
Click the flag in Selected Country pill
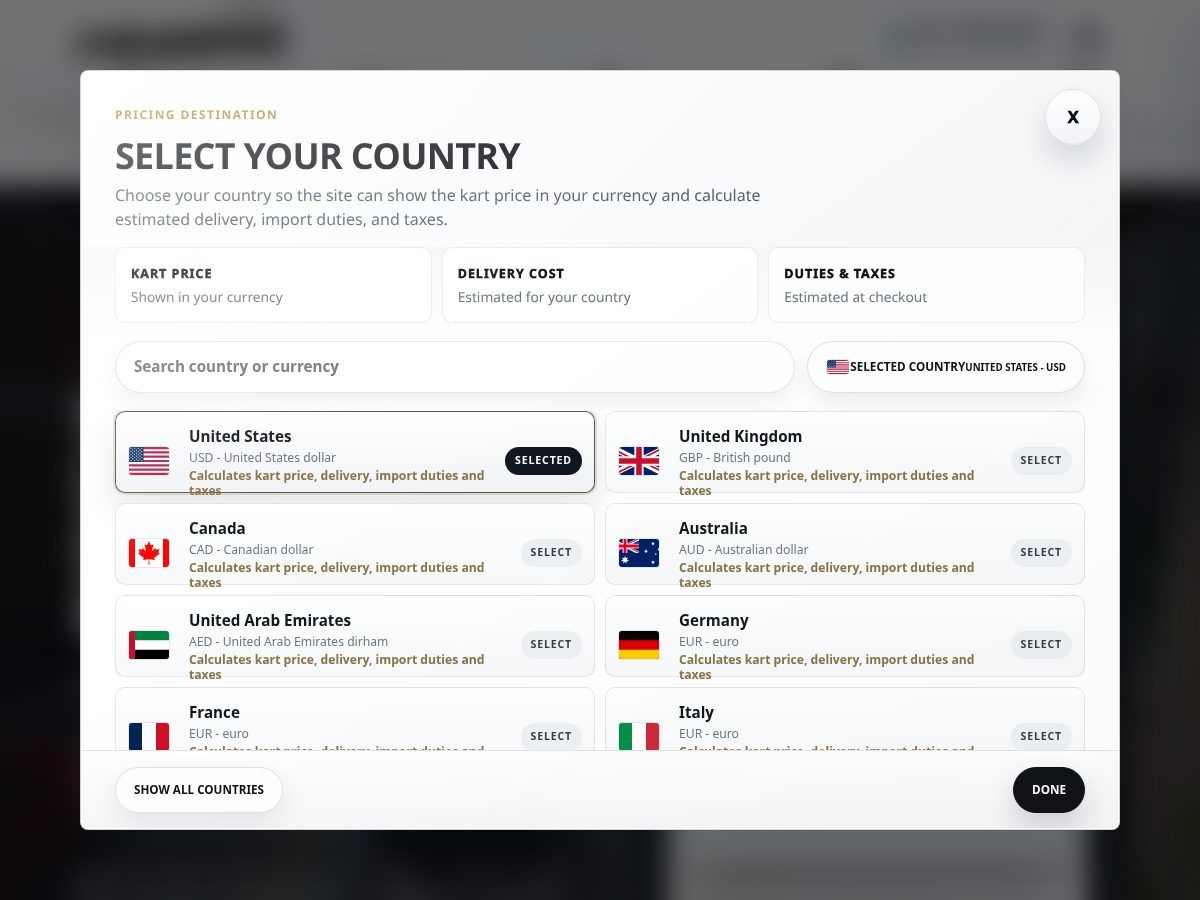[838, 367]
